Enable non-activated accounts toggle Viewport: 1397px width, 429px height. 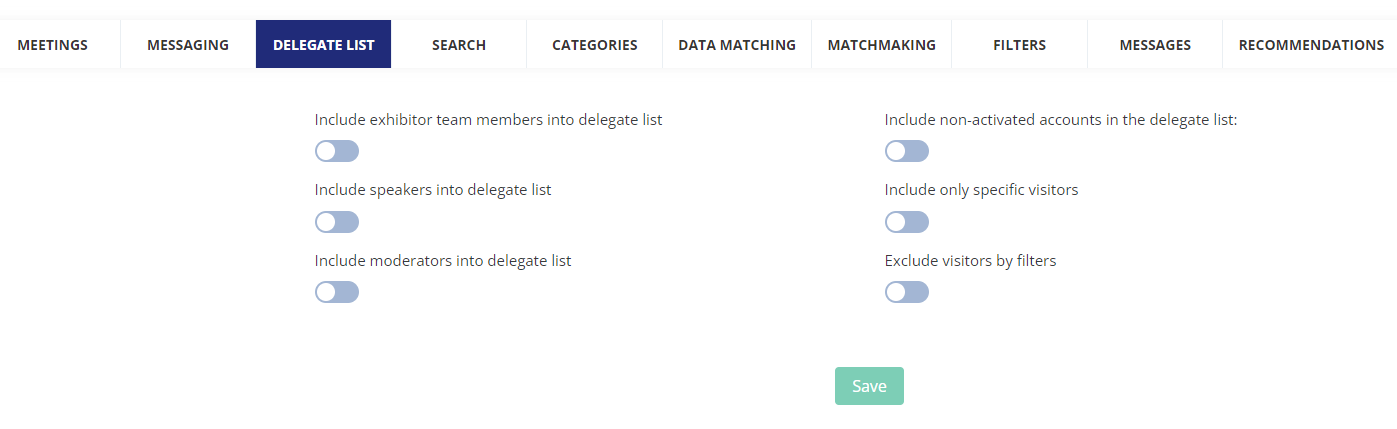tap(907, 151)
